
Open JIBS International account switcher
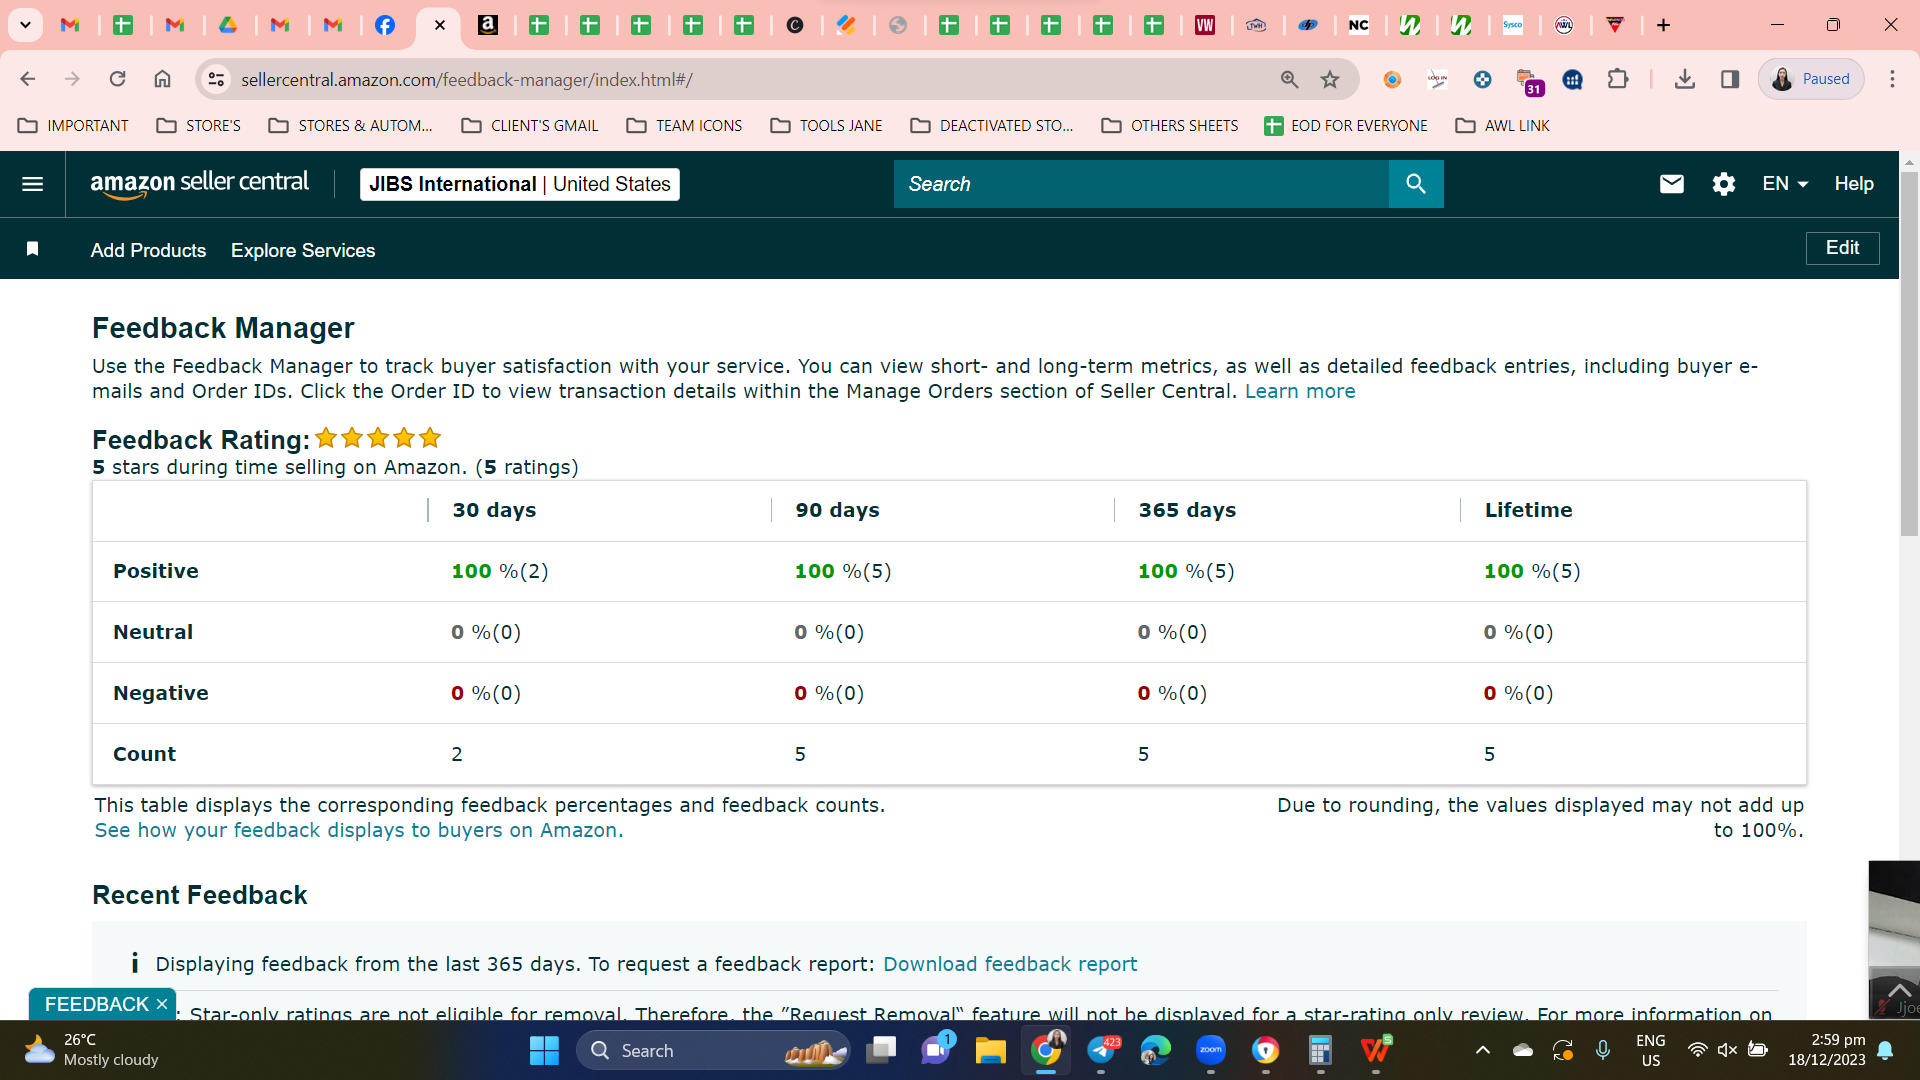pos(519,184)
